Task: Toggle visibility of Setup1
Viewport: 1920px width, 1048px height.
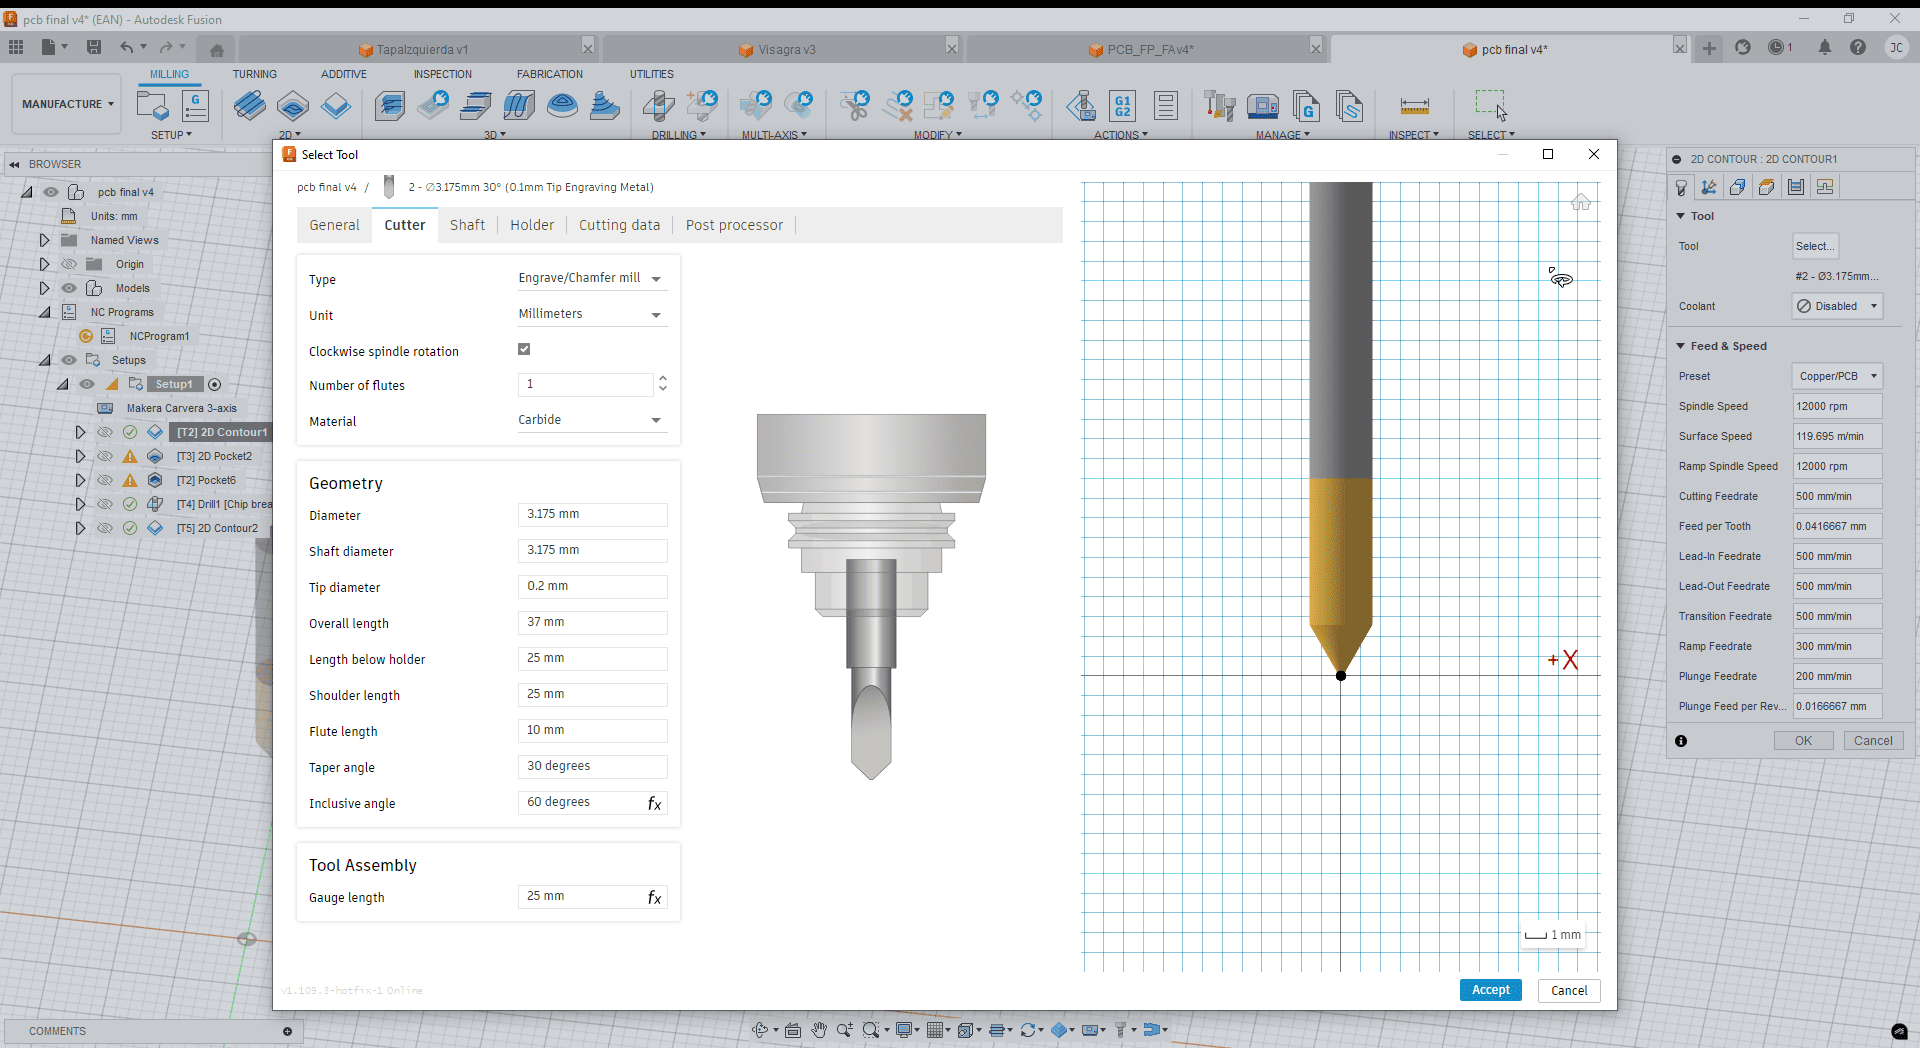Action: tap(88, 384)
